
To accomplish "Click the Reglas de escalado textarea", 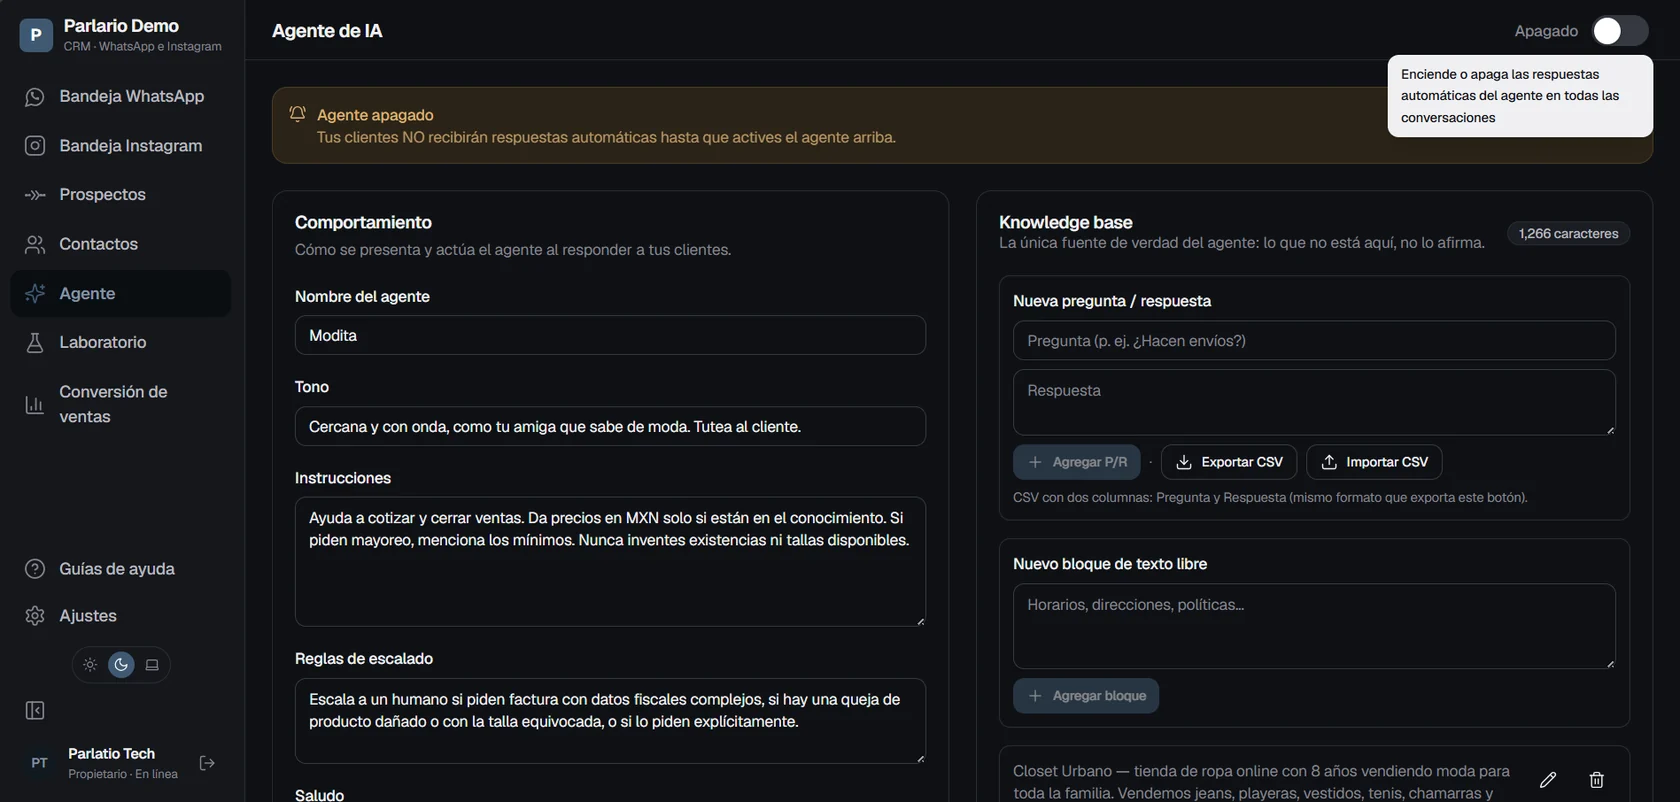I will click(x=610, y=721).
